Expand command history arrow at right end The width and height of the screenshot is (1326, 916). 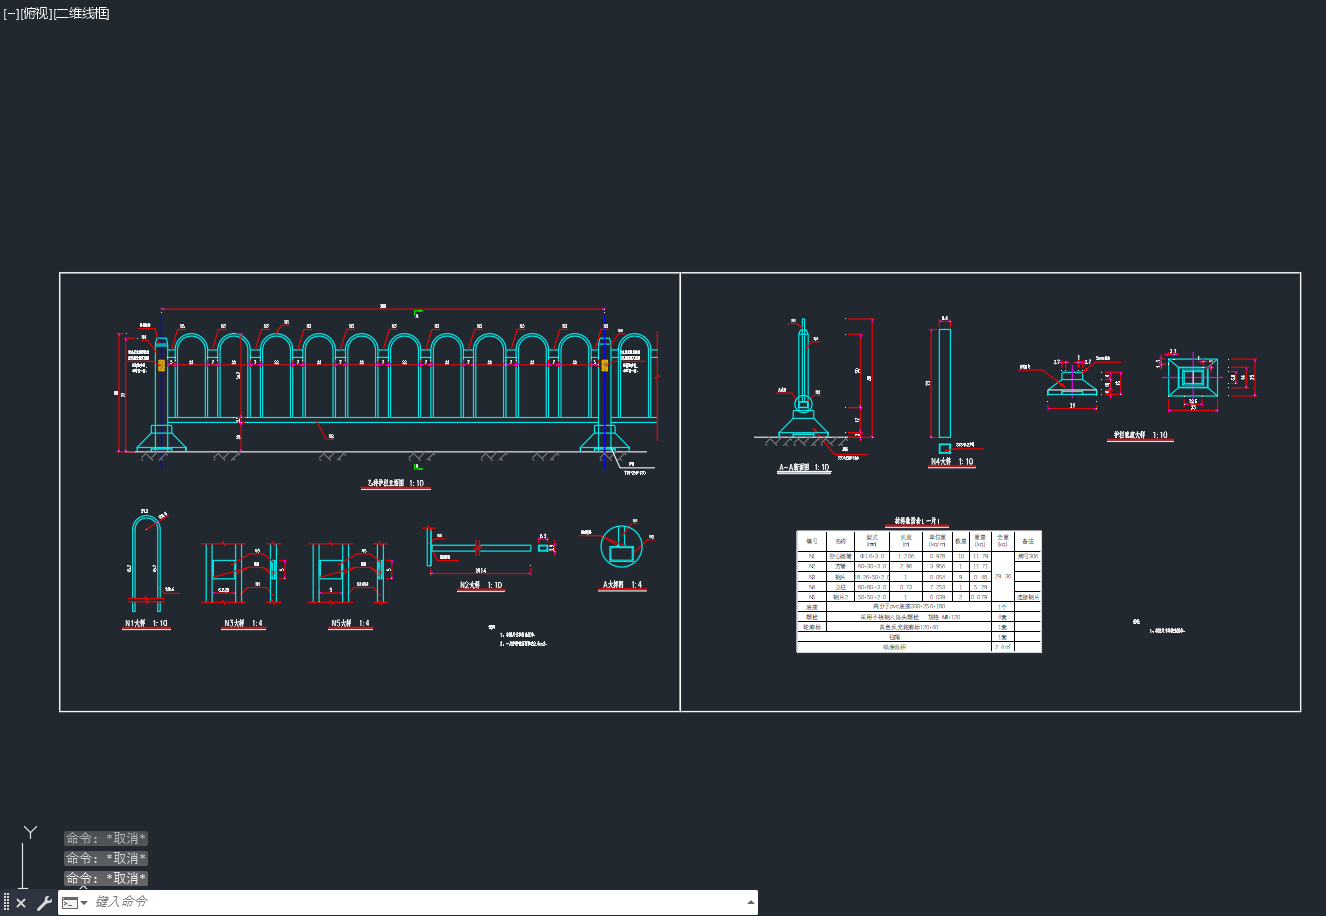pyautogui.click(x=750, y=902)
